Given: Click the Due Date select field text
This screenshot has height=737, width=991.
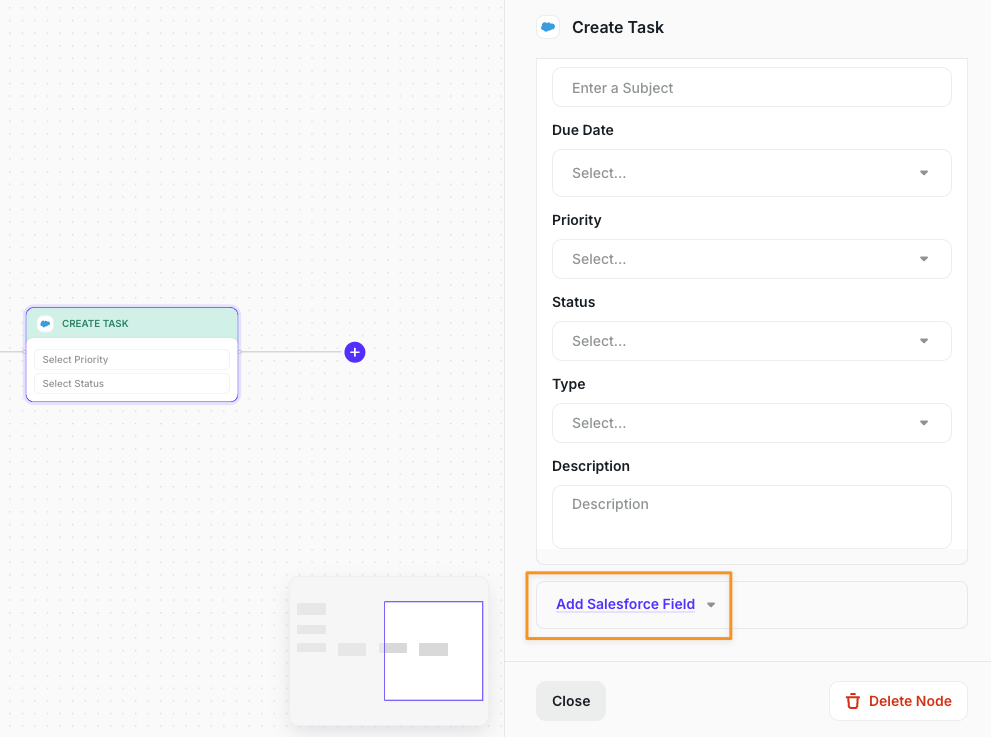Looking at the screenshot, I should coord(600,173).
